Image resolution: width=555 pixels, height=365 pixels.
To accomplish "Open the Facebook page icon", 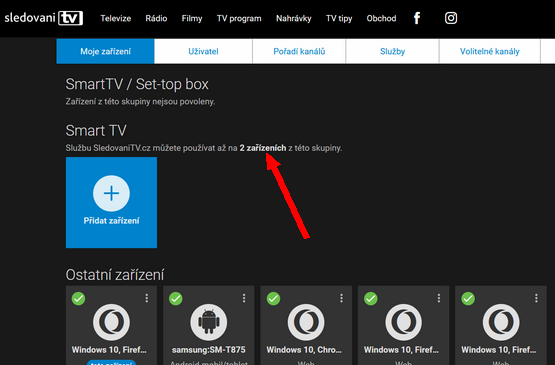I will pyautogui.click(x=417, y=18).
